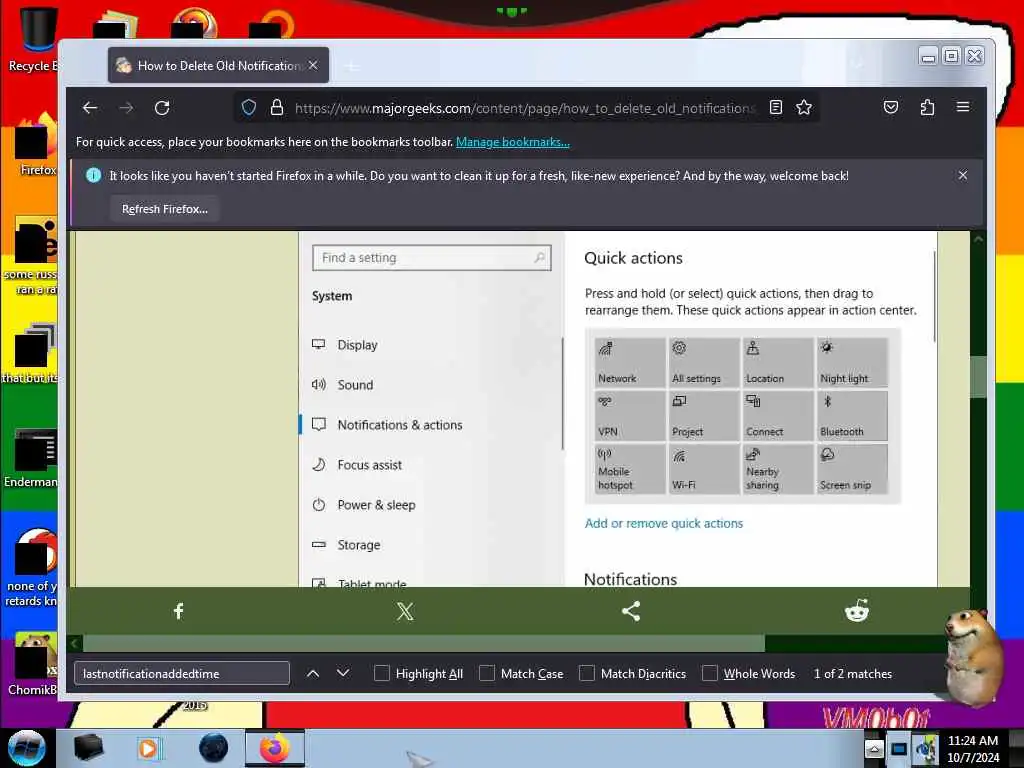The height and width of the screenshot is (768, 1024).
Task: Click the page horizontal scrollbar
Action: [x=424, y=643]
